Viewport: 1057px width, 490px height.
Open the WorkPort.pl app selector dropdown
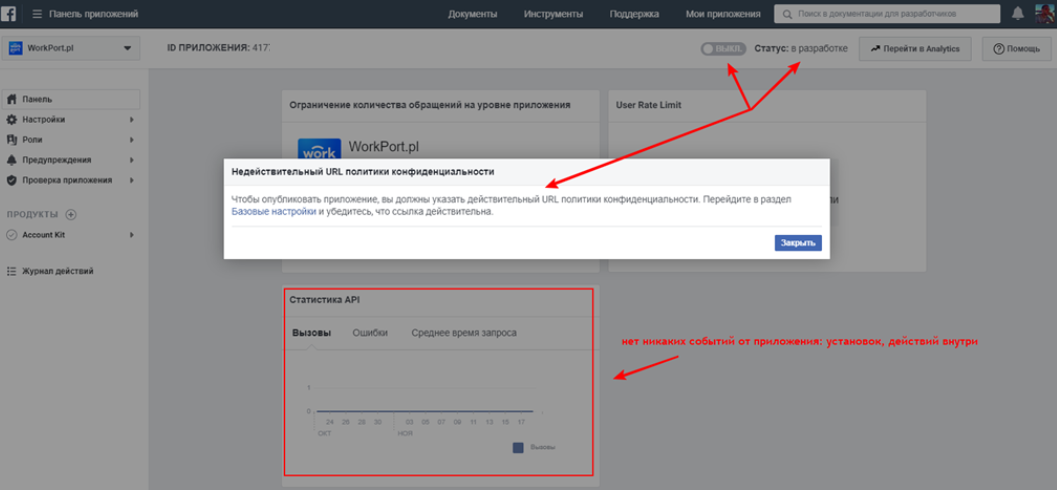pyautogui.click(x=71, y=48)
